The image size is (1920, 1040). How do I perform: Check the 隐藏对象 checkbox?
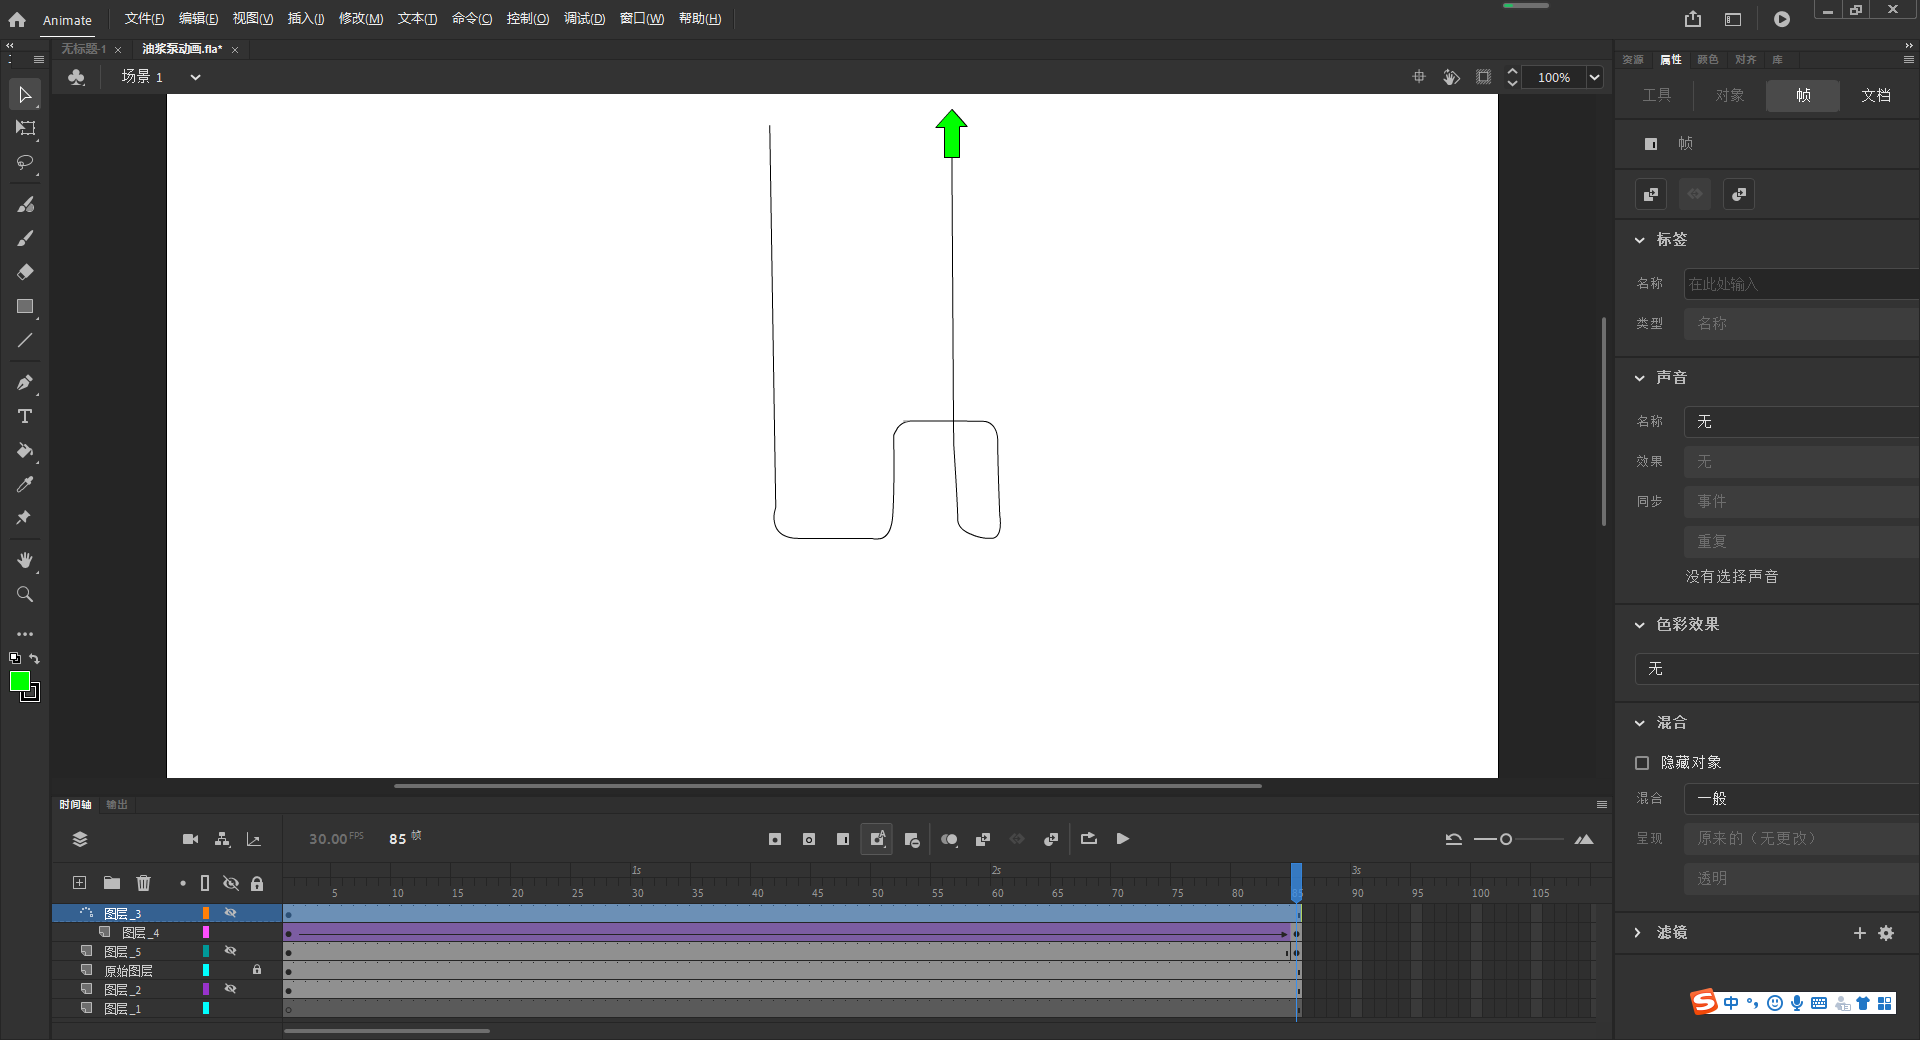click(1641, 762)
